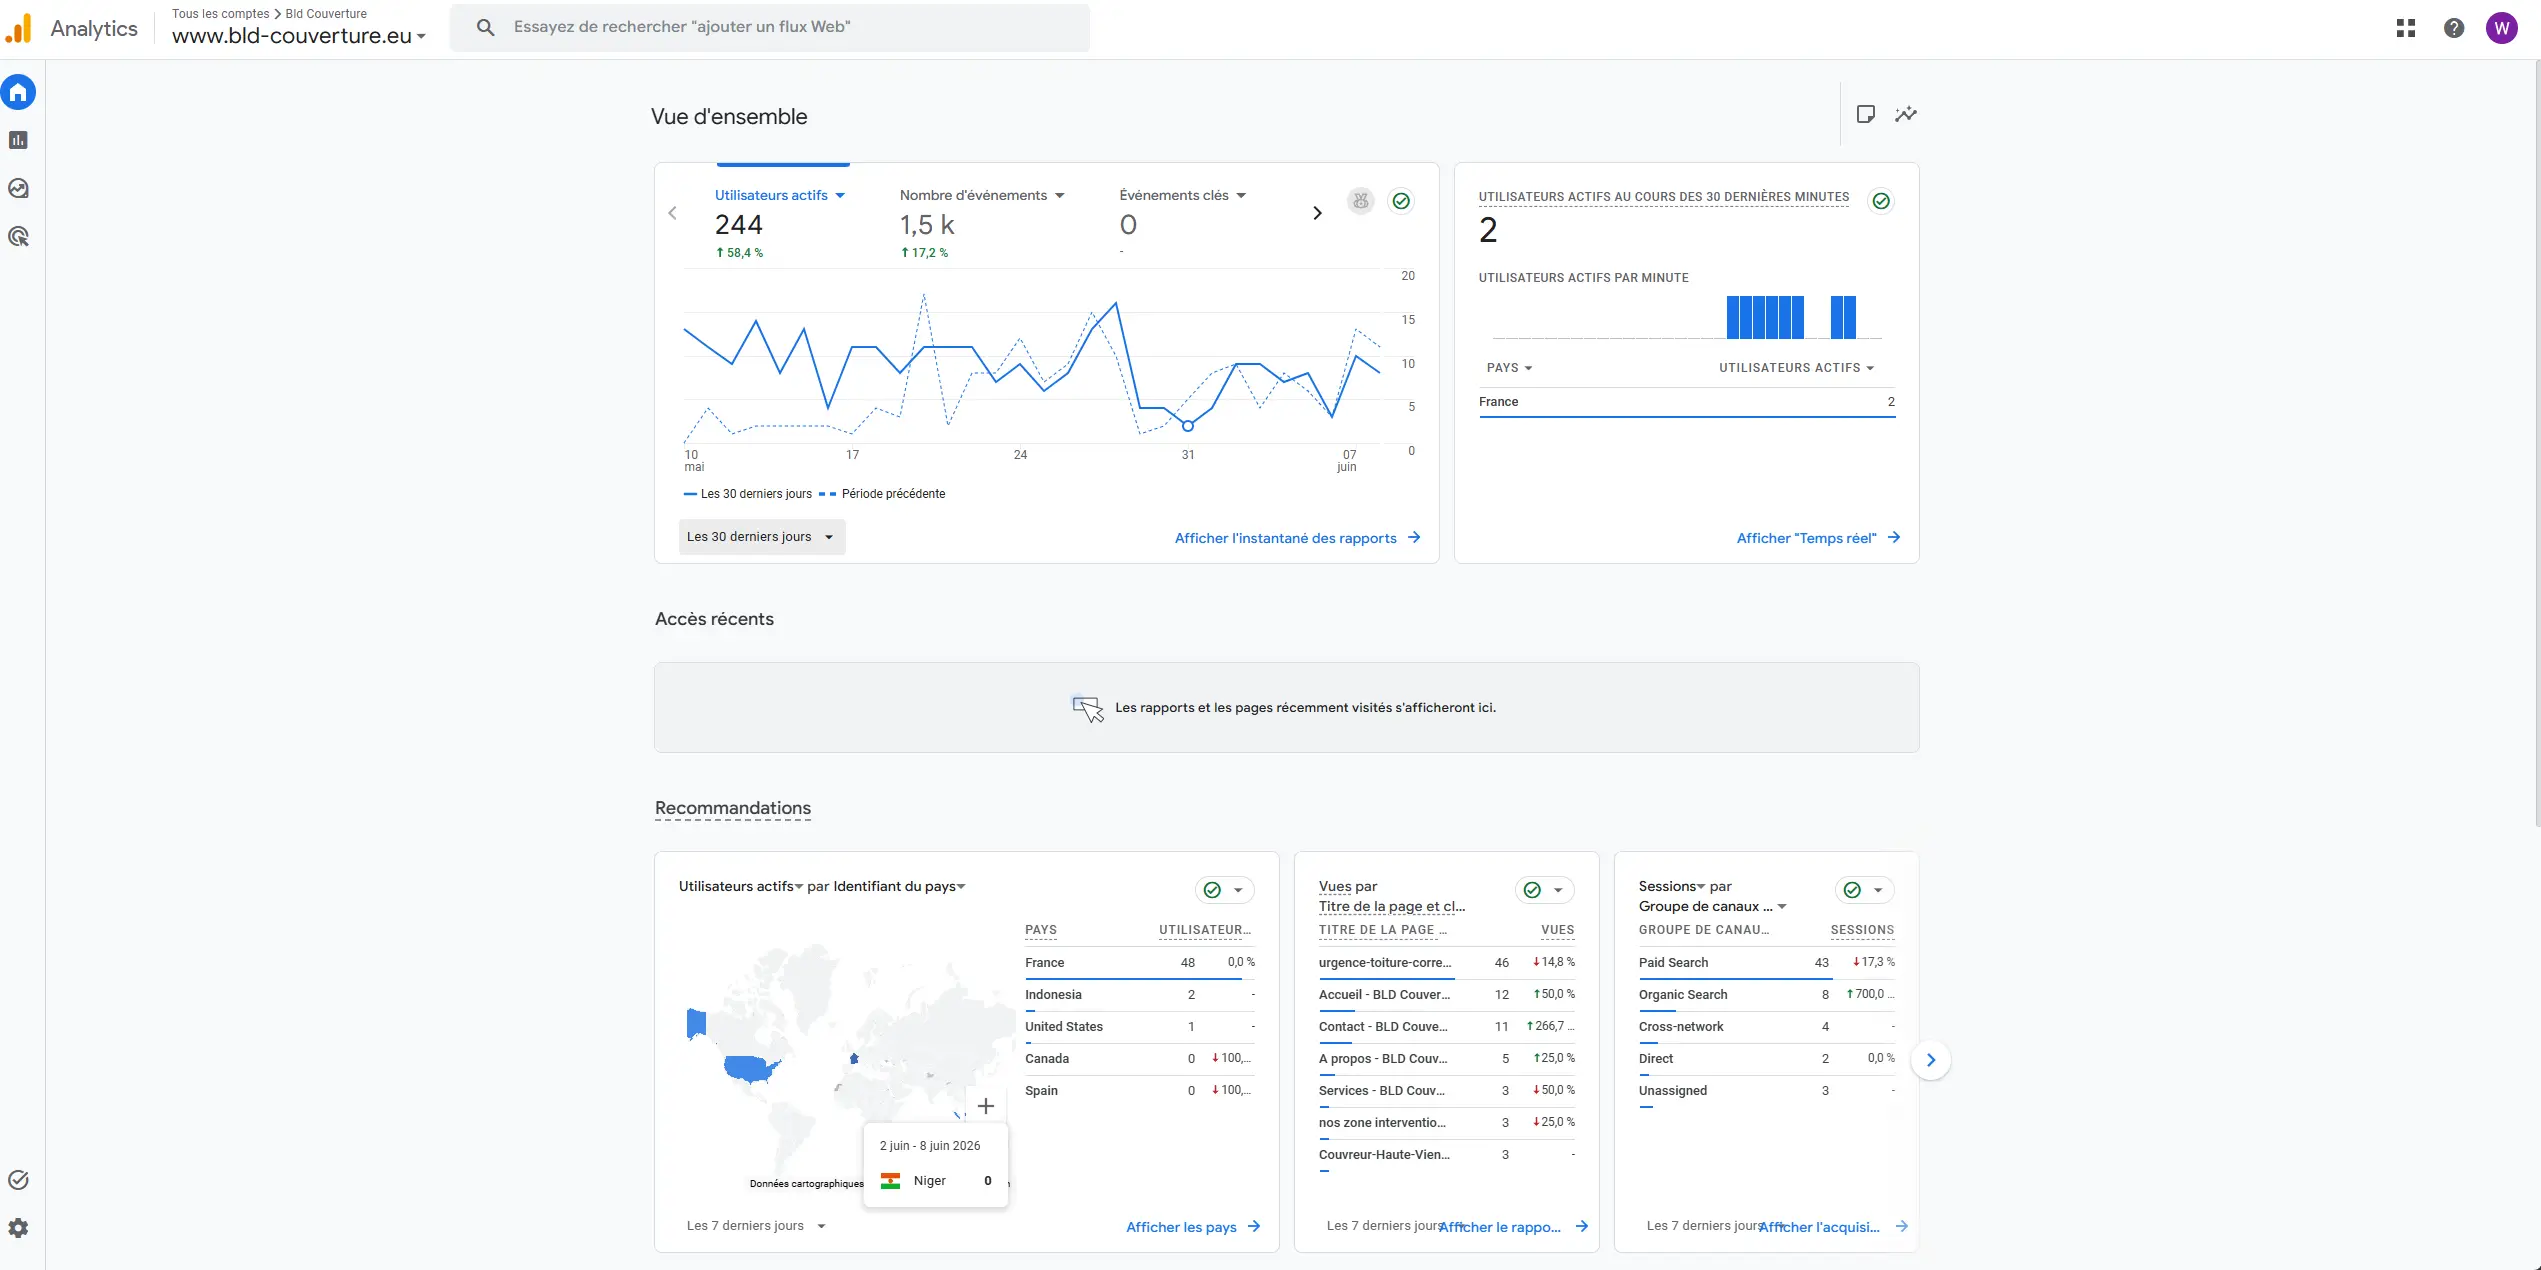Open the Groupe de canaux dimension dropdown
Image resolution: width=2541 pixels, height=1270 pixels.
point(1713,907)
